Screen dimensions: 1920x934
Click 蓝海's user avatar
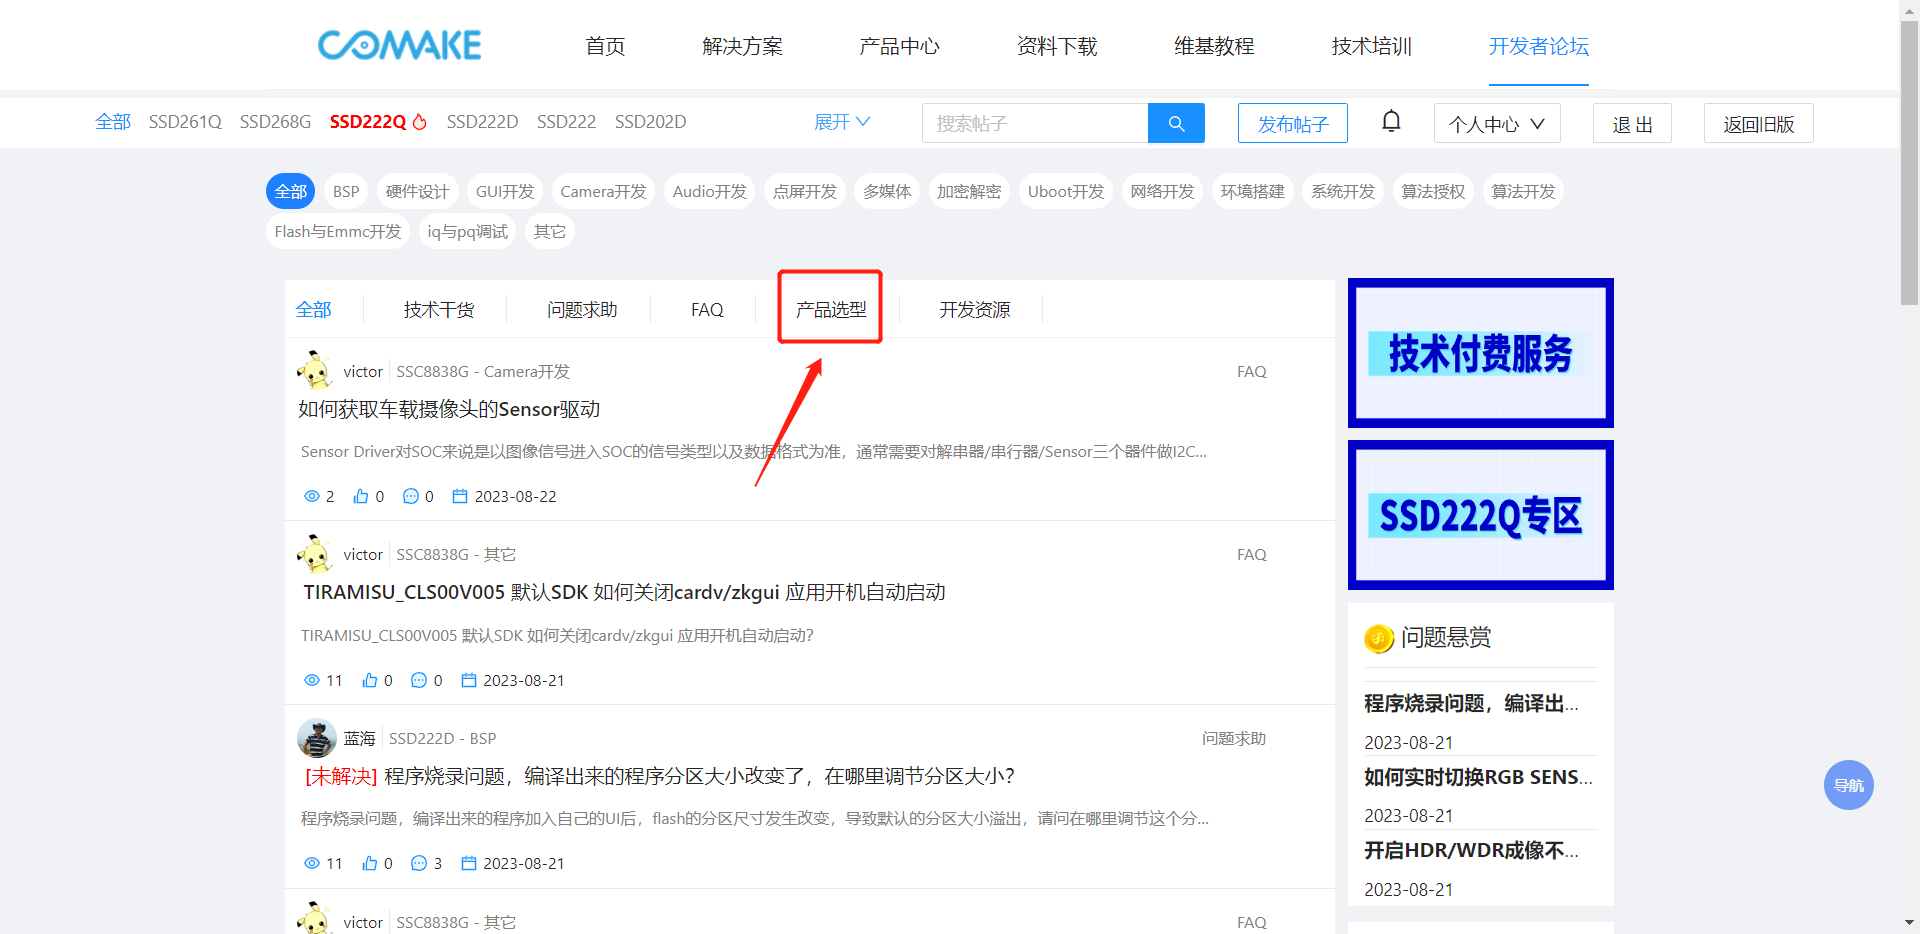click(x=316, y=738)
